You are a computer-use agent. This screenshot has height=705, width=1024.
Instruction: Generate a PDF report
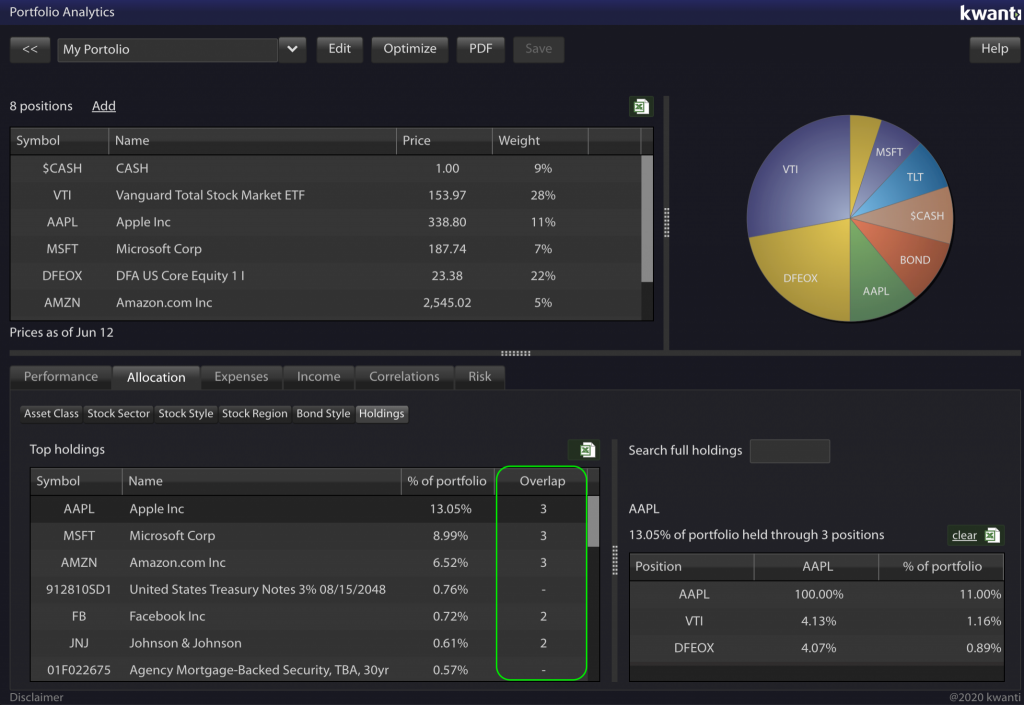pos(481,49)
